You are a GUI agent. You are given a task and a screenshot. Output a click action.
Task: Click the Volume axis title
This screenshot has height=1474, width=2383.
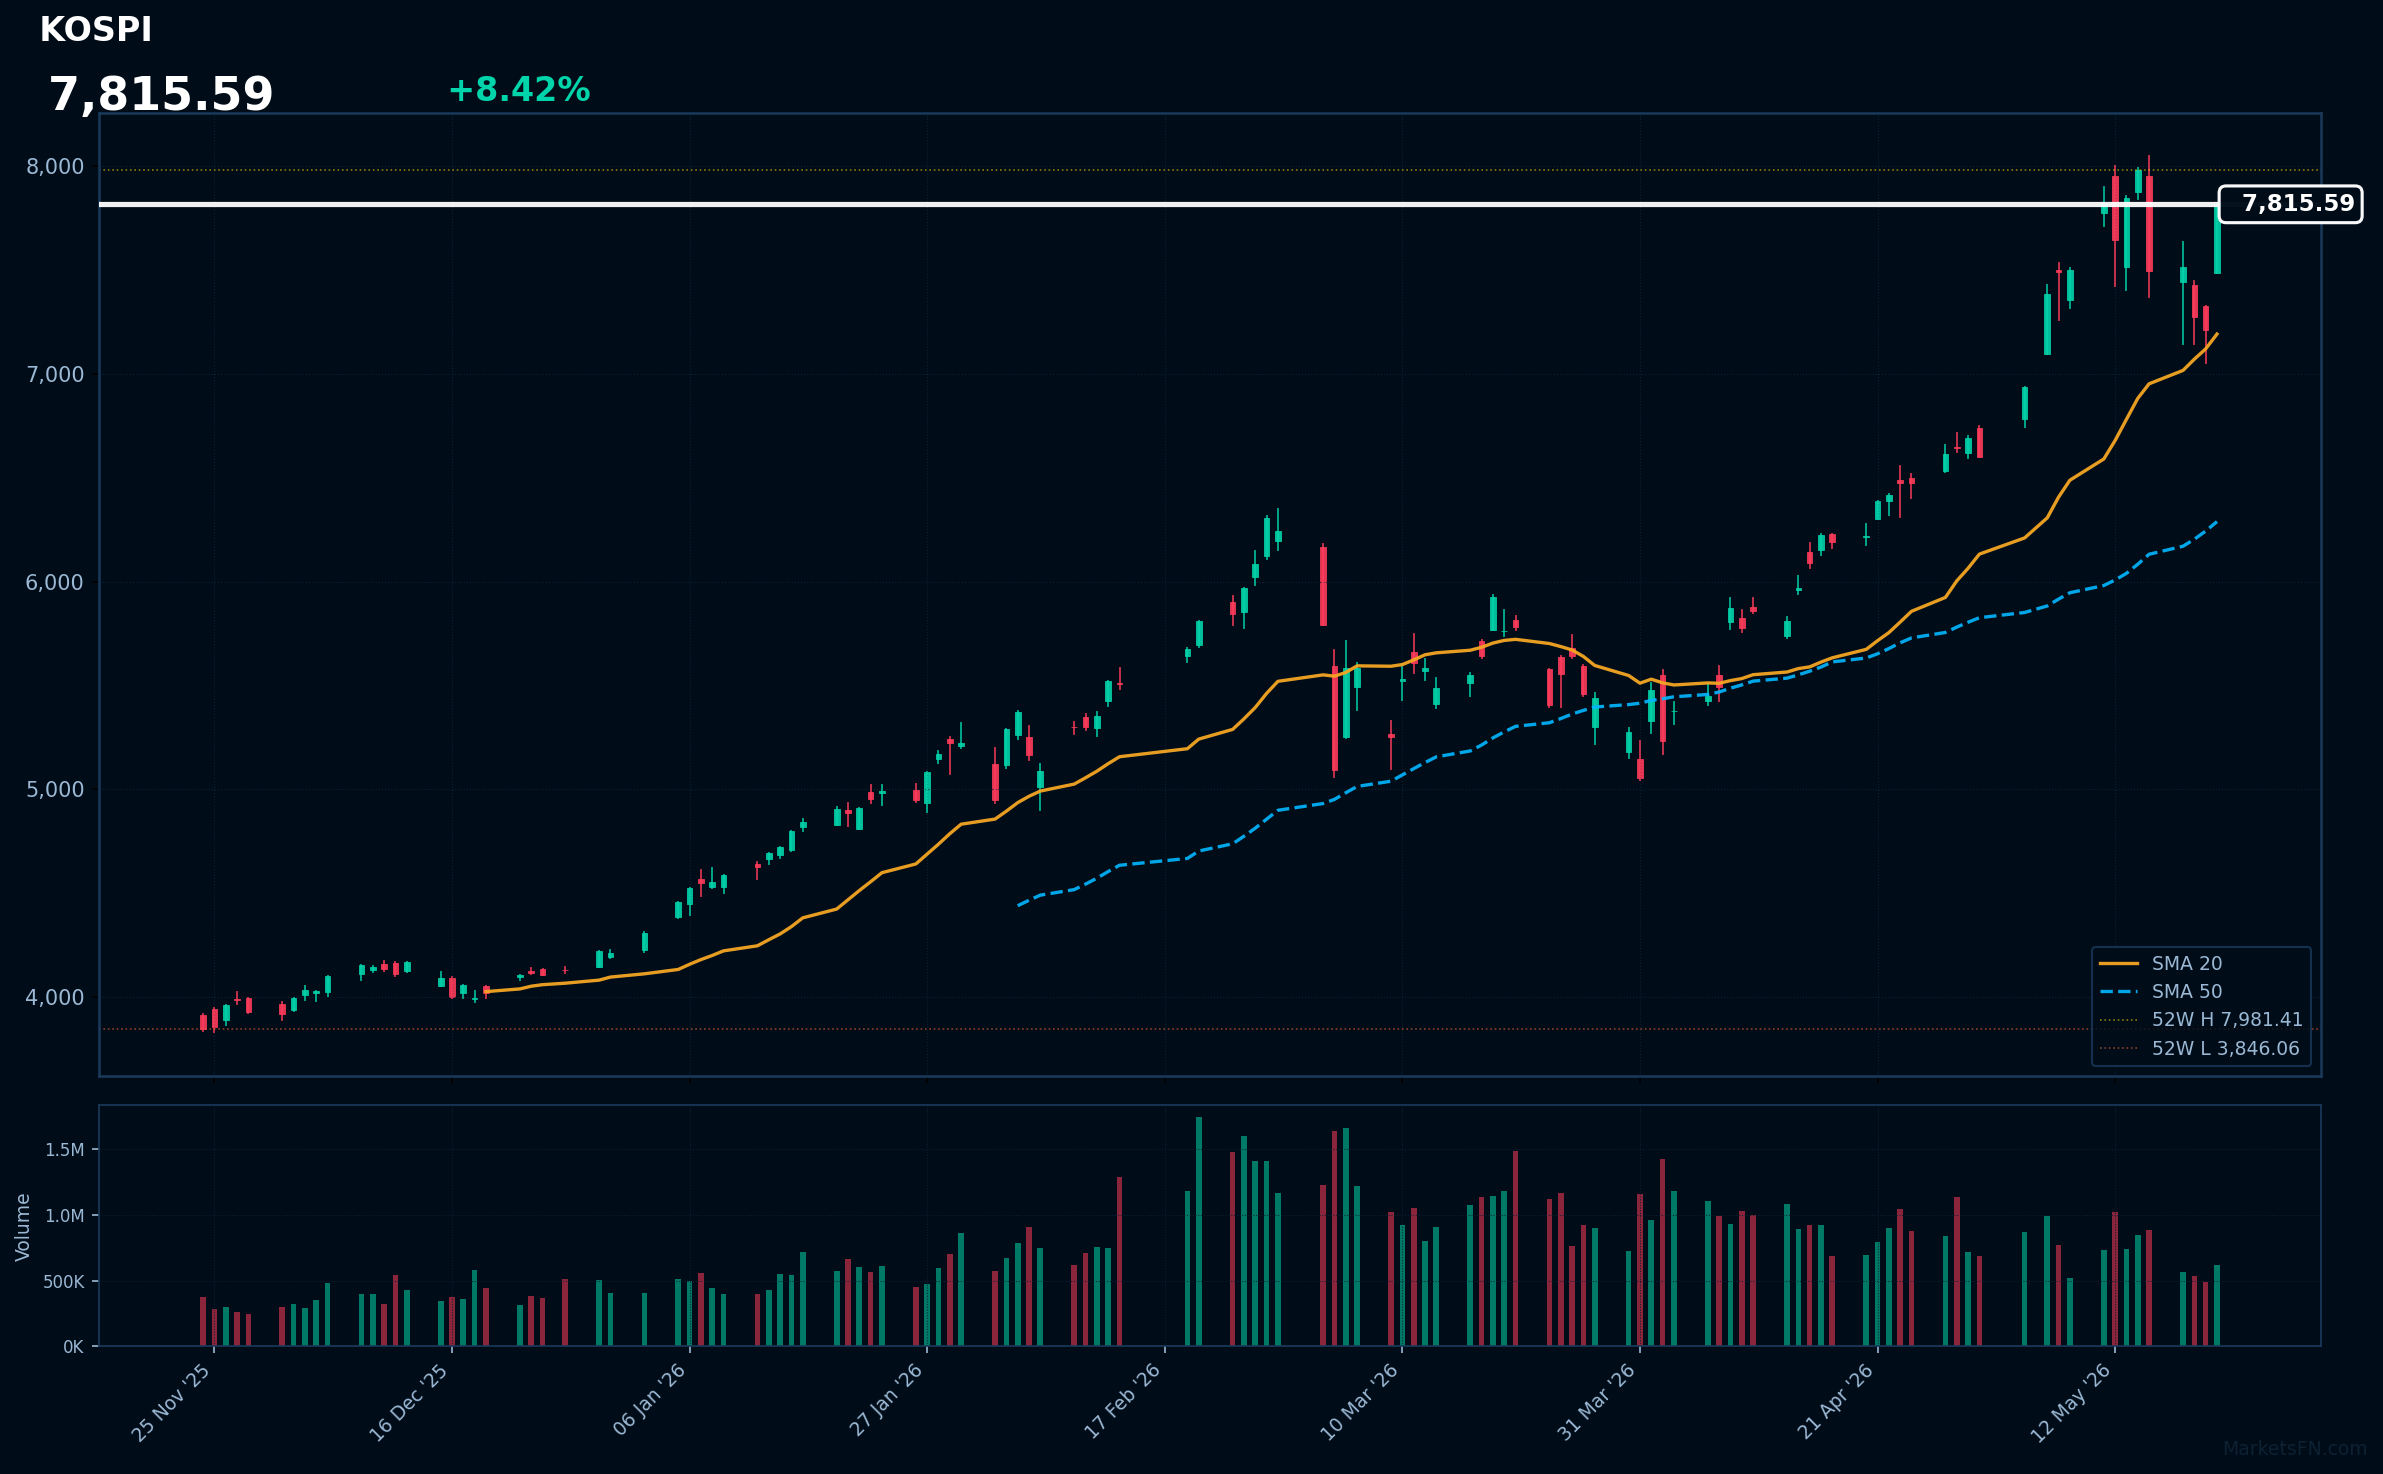point(23,1227)
